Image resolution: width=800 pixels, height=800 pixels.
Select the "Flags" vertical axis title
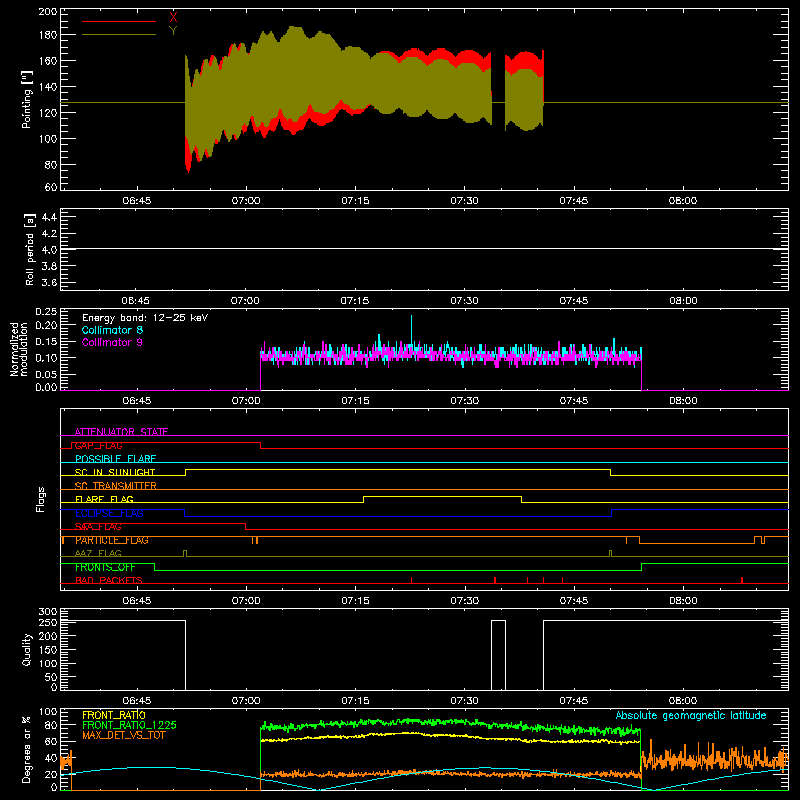(41, 499)
